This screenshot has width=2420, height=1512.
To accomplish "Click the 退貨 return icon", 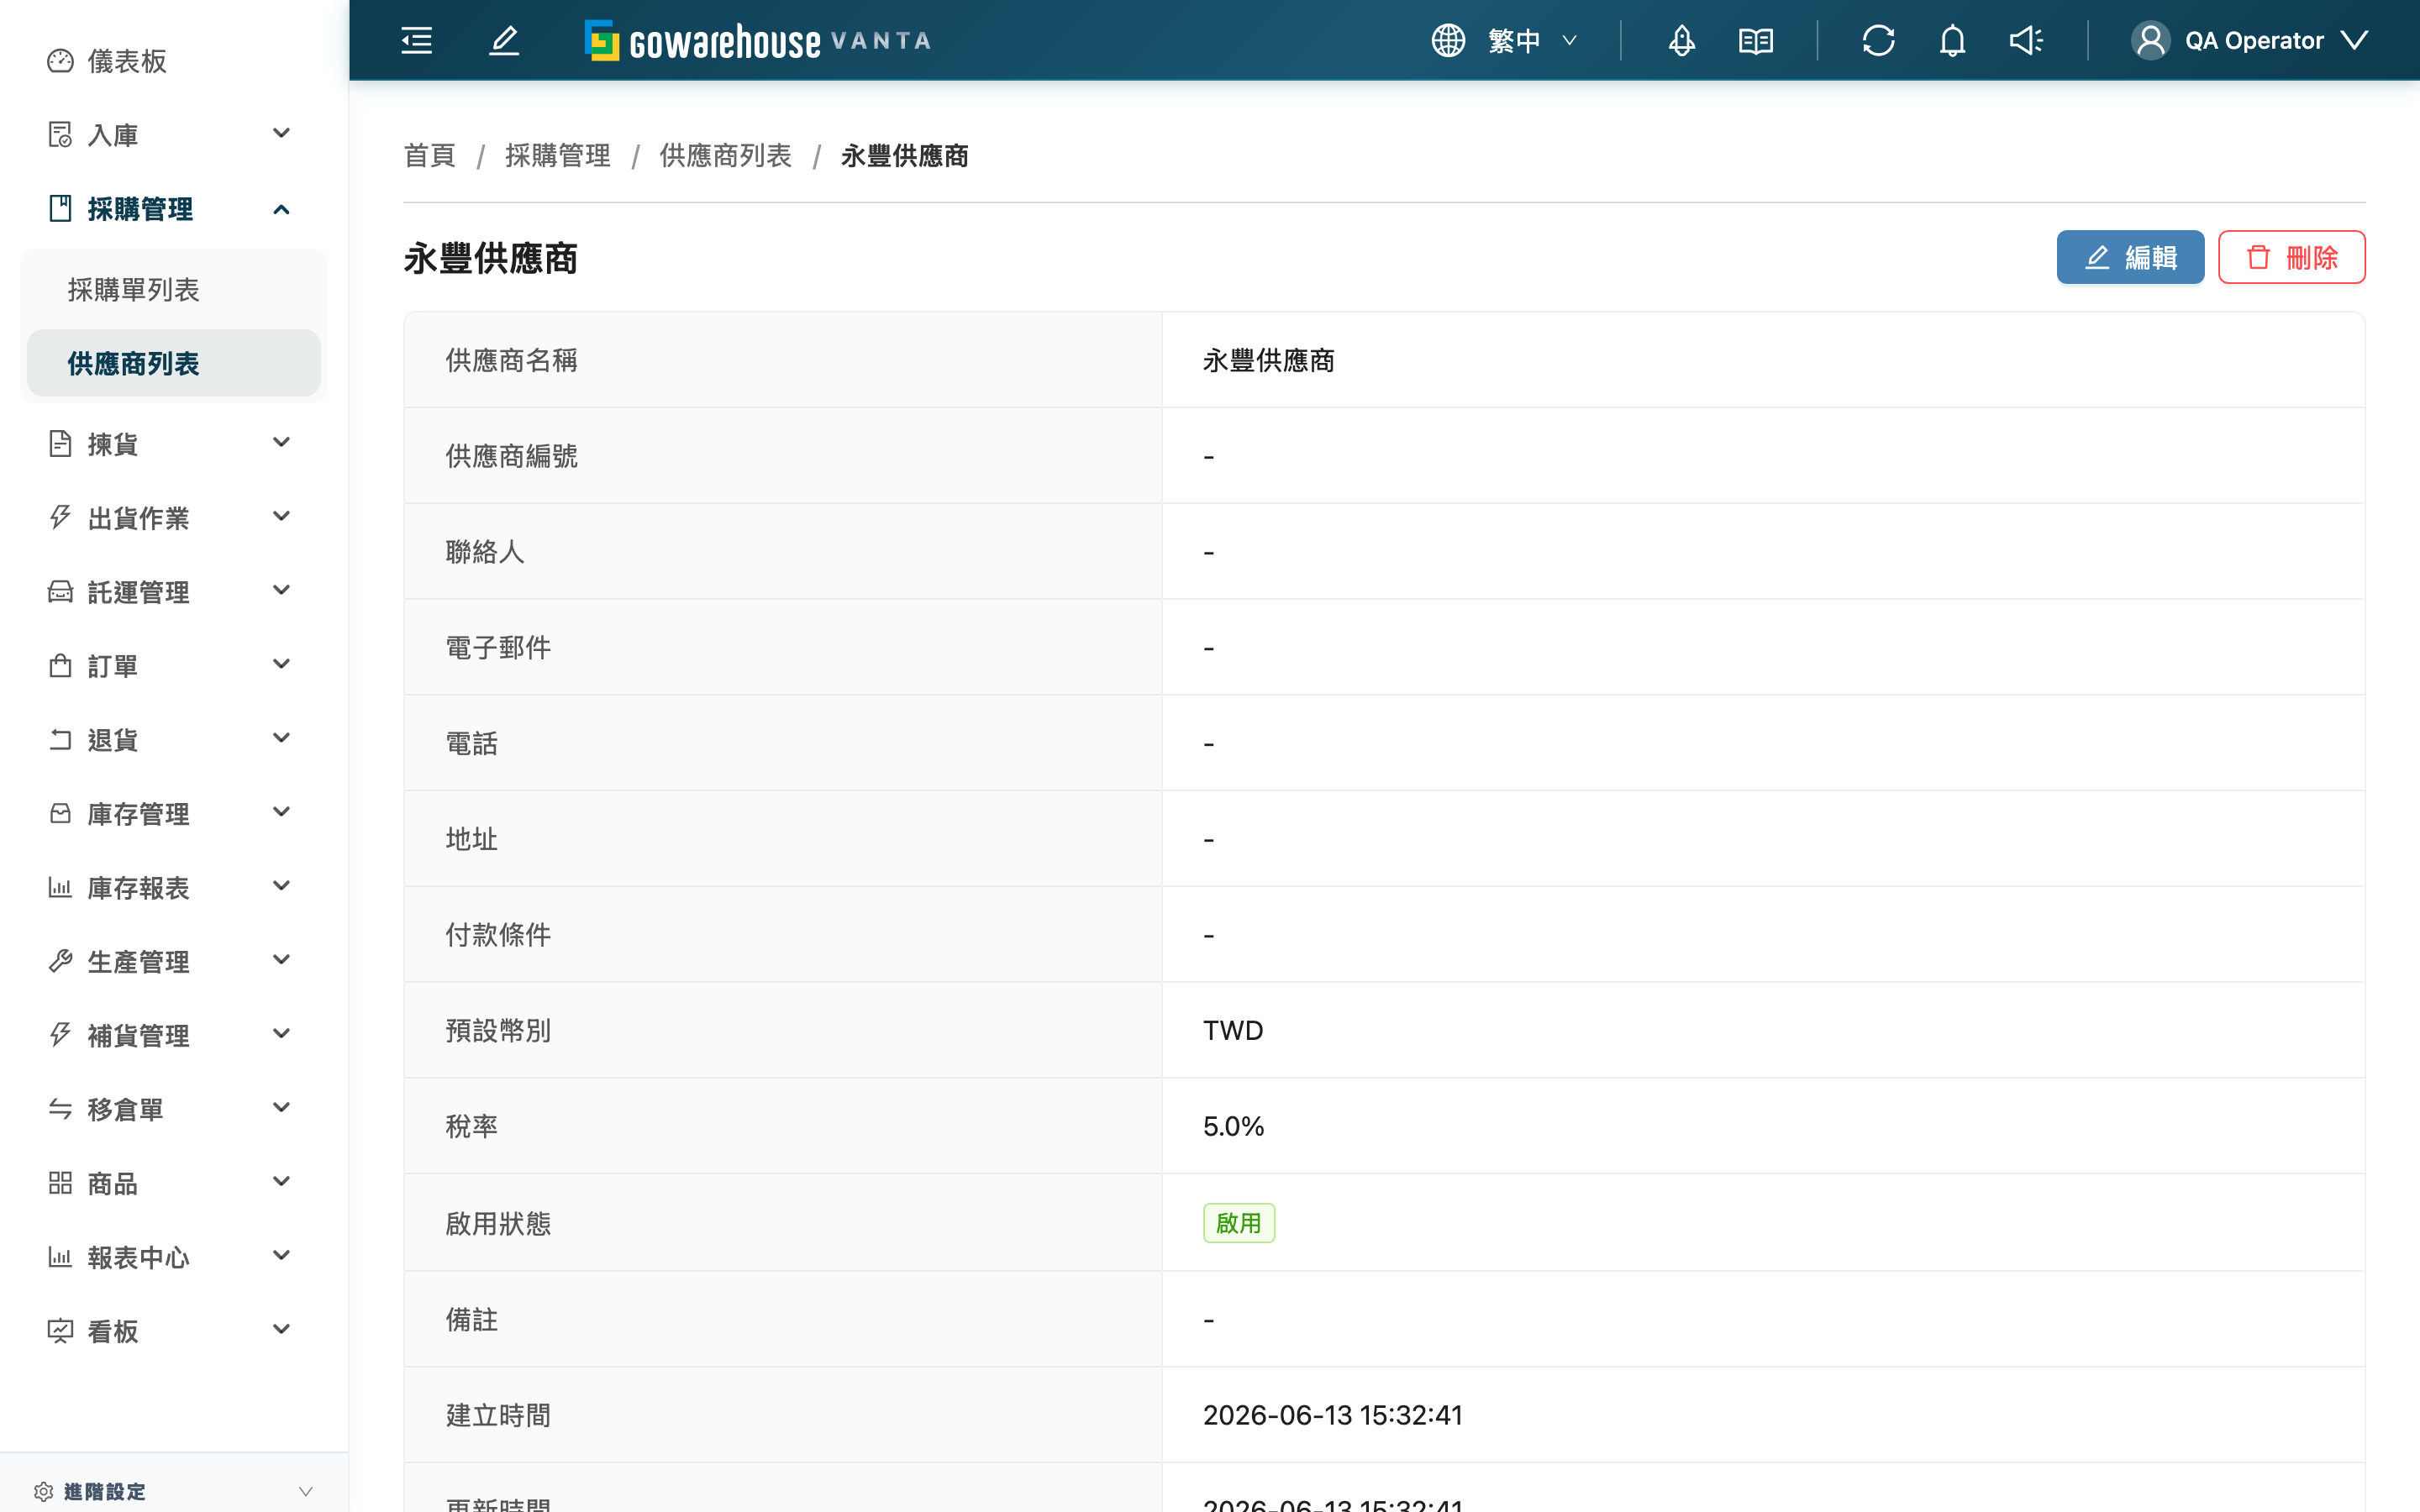I will (60, 739).
